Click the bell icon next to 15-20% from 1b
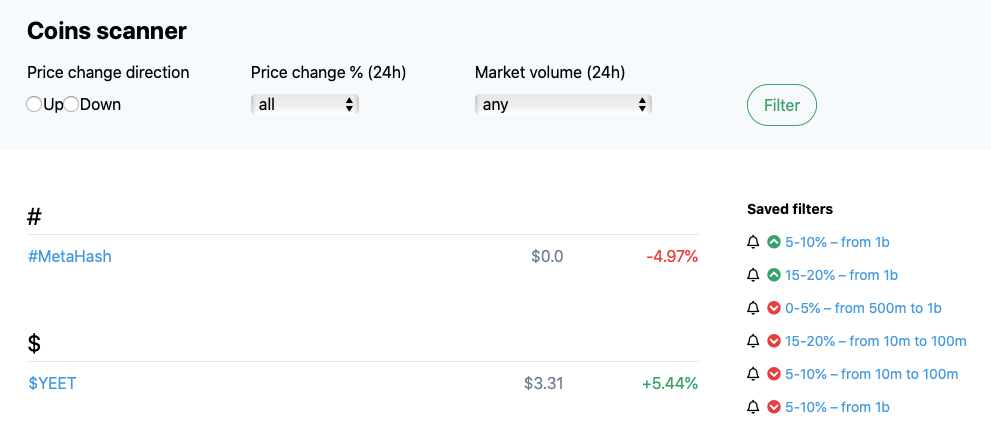This screenshot has width=991, height=439. [753, 275]
